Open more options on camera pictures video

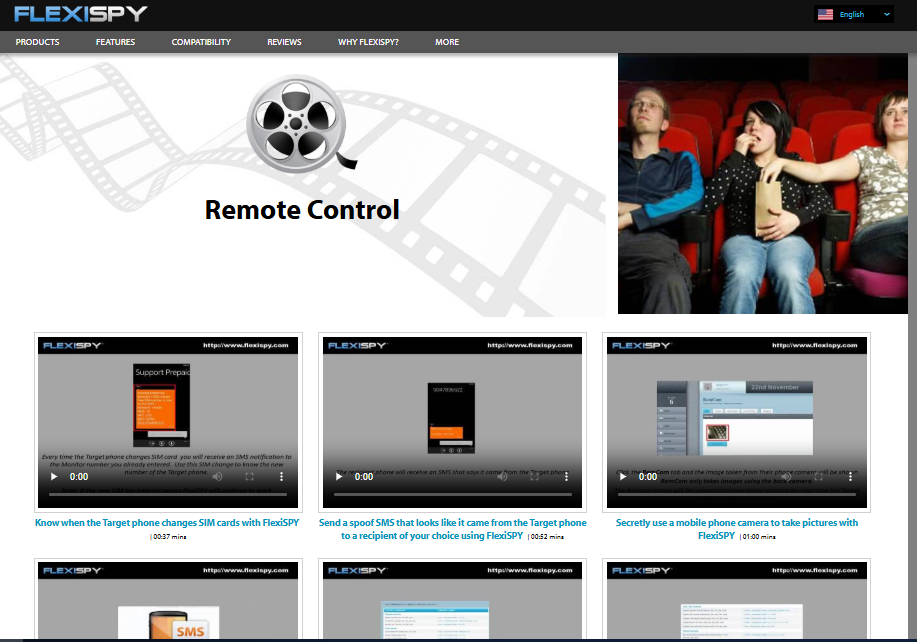pos(850,477)
